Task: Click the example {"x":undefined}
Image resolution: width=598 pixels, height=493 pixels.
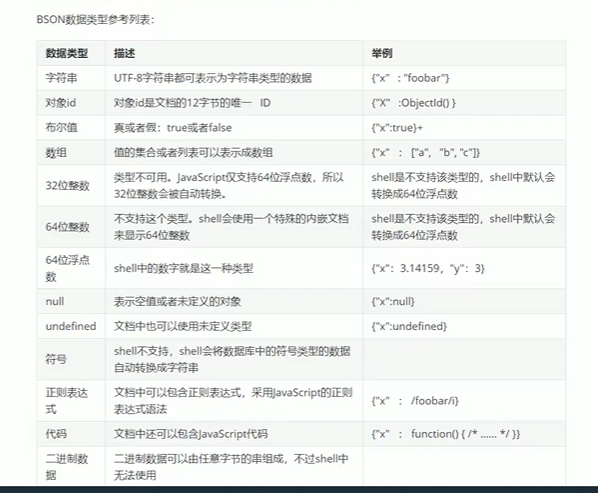Action: pyautogui.click(x=409, y=326)
